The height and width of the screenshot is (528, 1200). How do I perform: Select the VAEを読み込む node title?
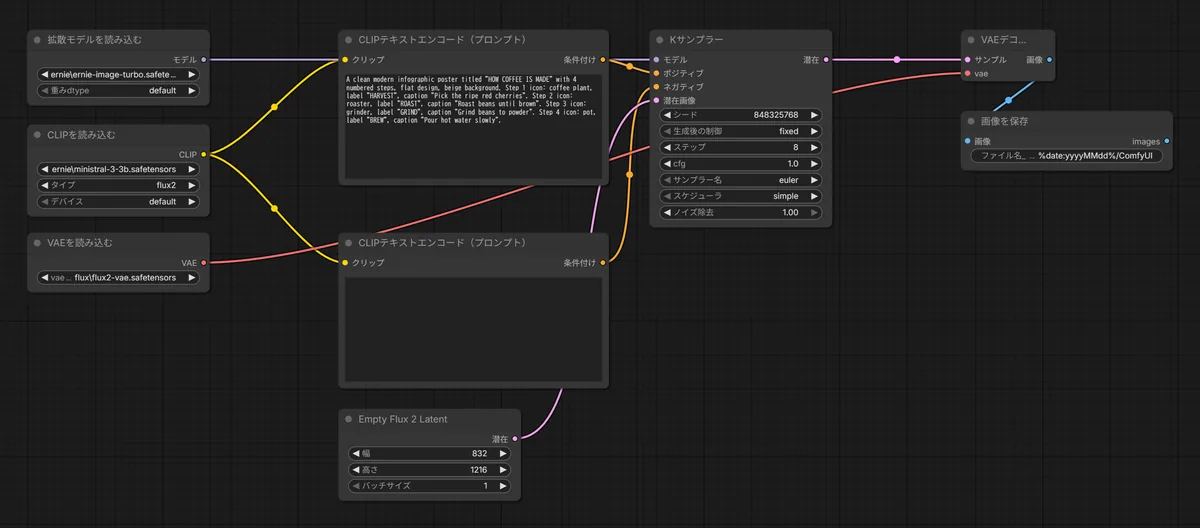[x=80, y=243]
